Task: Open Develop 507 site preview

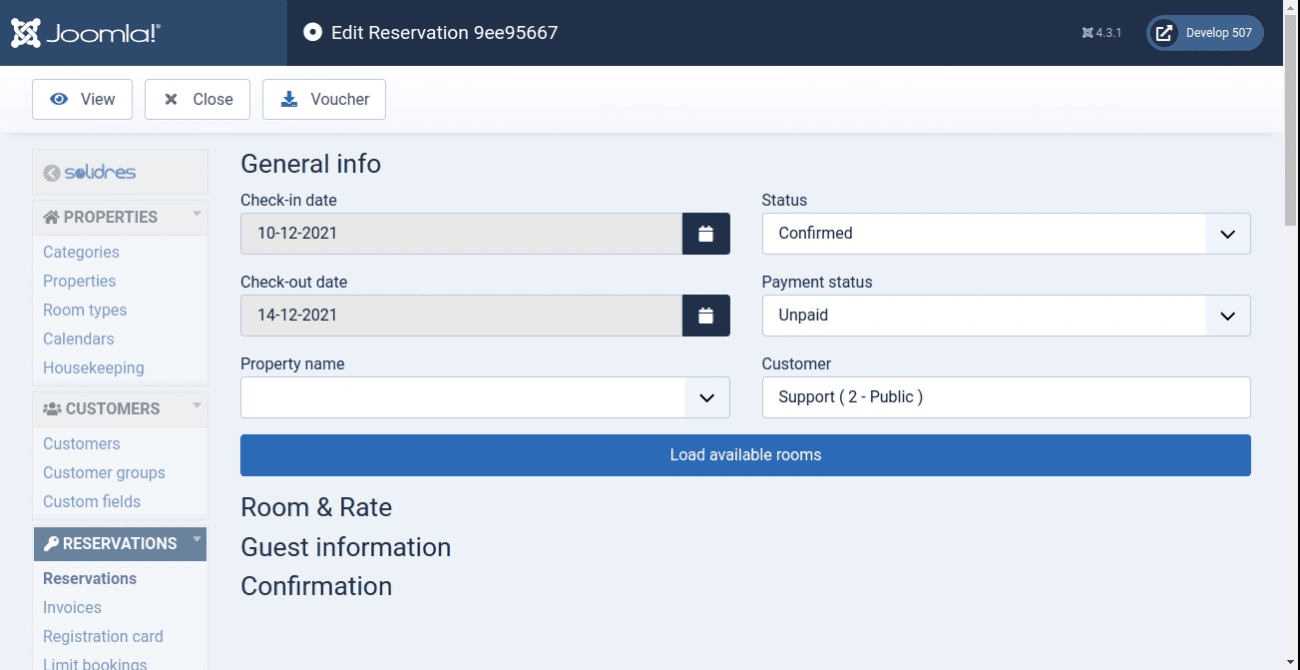Action: click(x=1205, y=33)
